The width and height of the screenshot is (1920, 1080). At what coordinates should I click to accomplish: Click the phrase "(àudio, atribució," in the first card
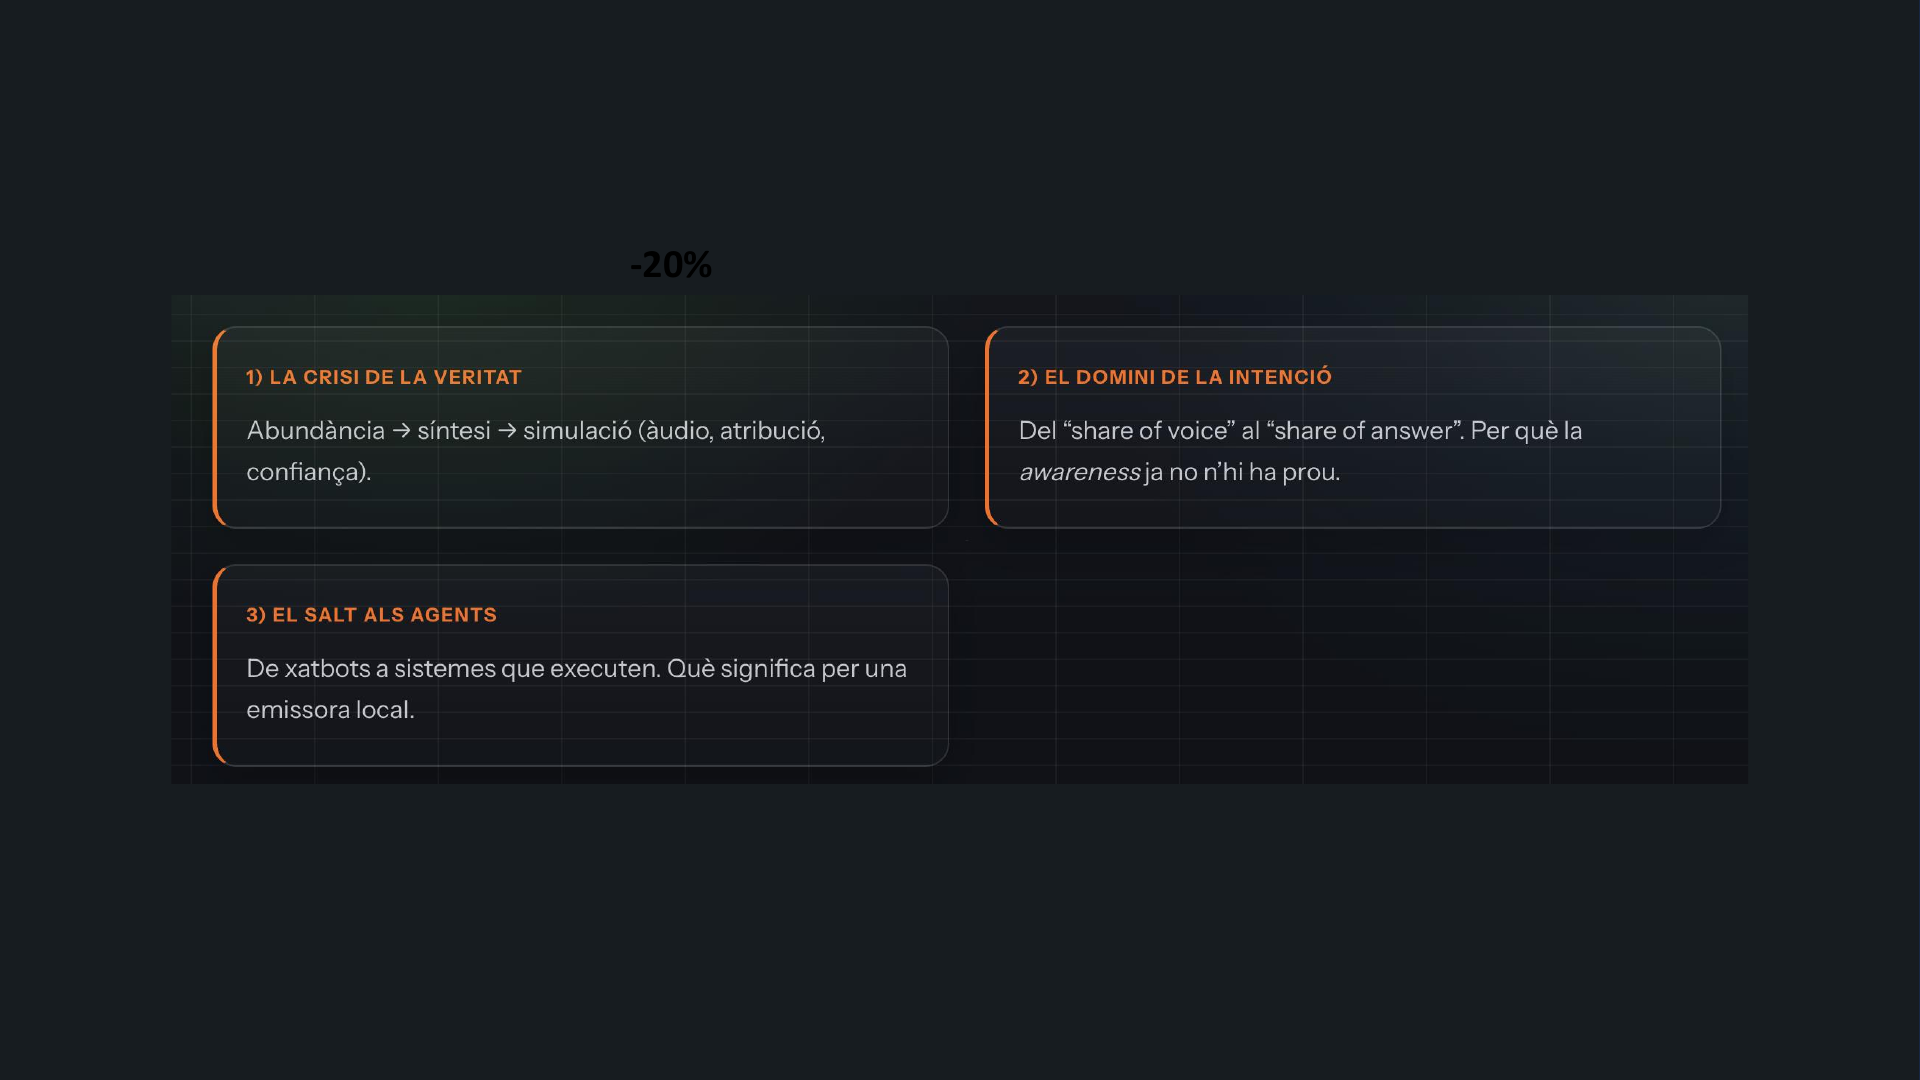click(731, 431)
